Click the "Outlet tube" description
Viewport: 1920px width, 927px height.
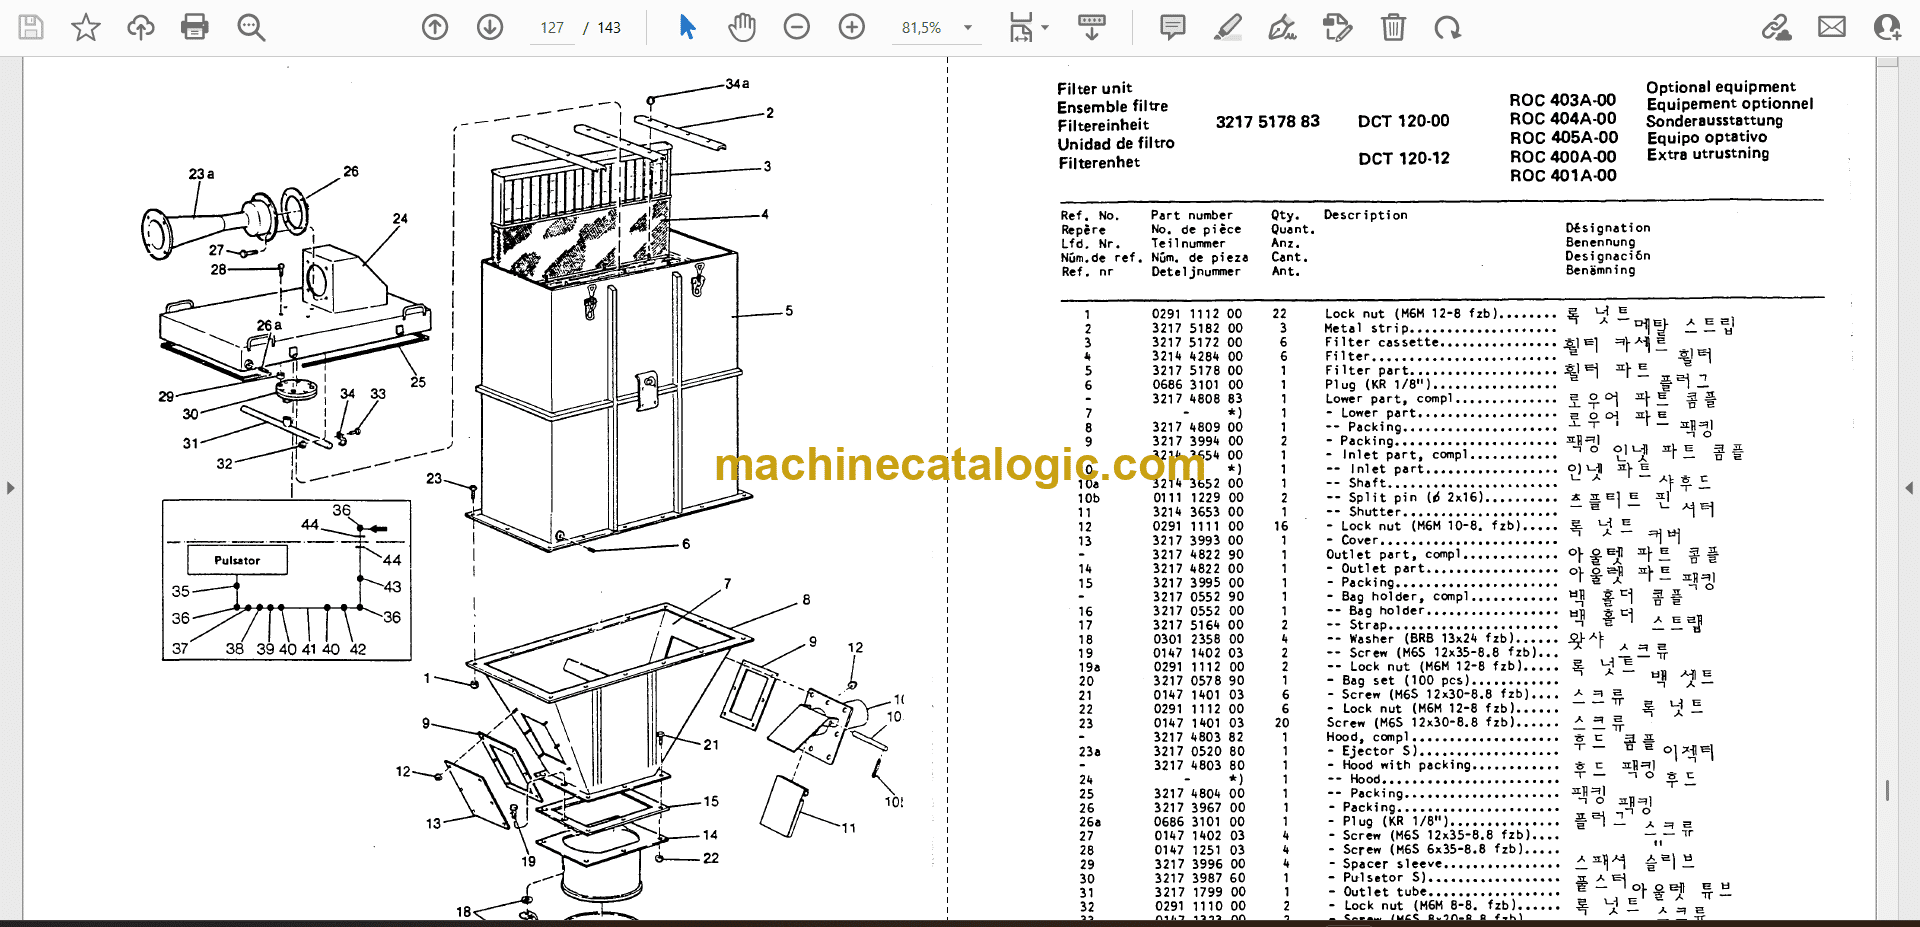(x=1385, y=891)
